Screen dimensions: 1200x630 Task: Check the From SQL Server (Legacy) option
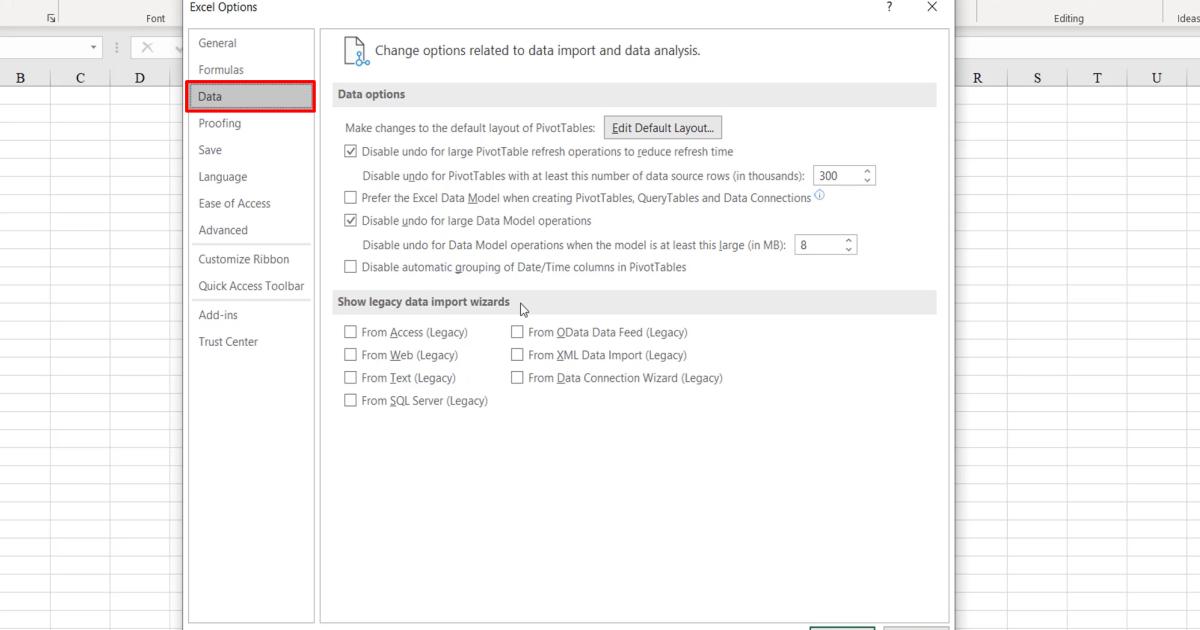351,400
